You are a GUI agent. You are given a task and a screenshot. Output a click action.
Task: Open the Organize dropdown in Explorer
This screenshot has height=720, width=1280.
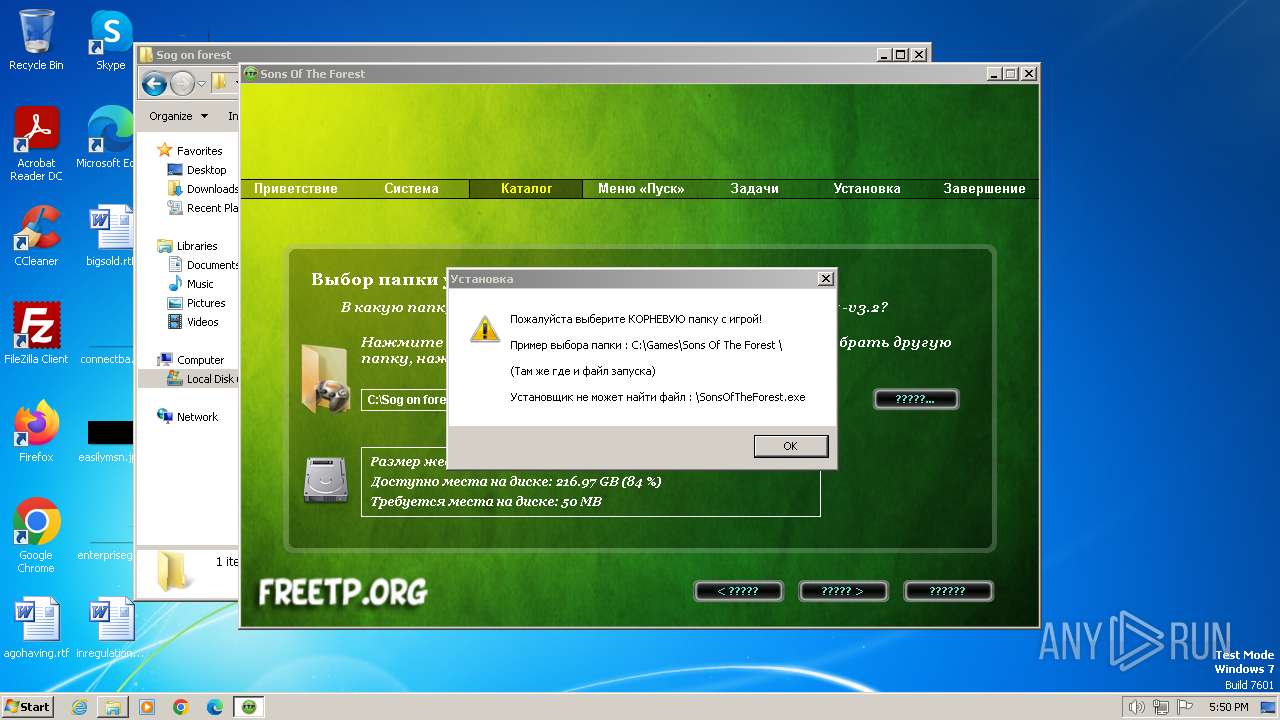pos(178,116)
